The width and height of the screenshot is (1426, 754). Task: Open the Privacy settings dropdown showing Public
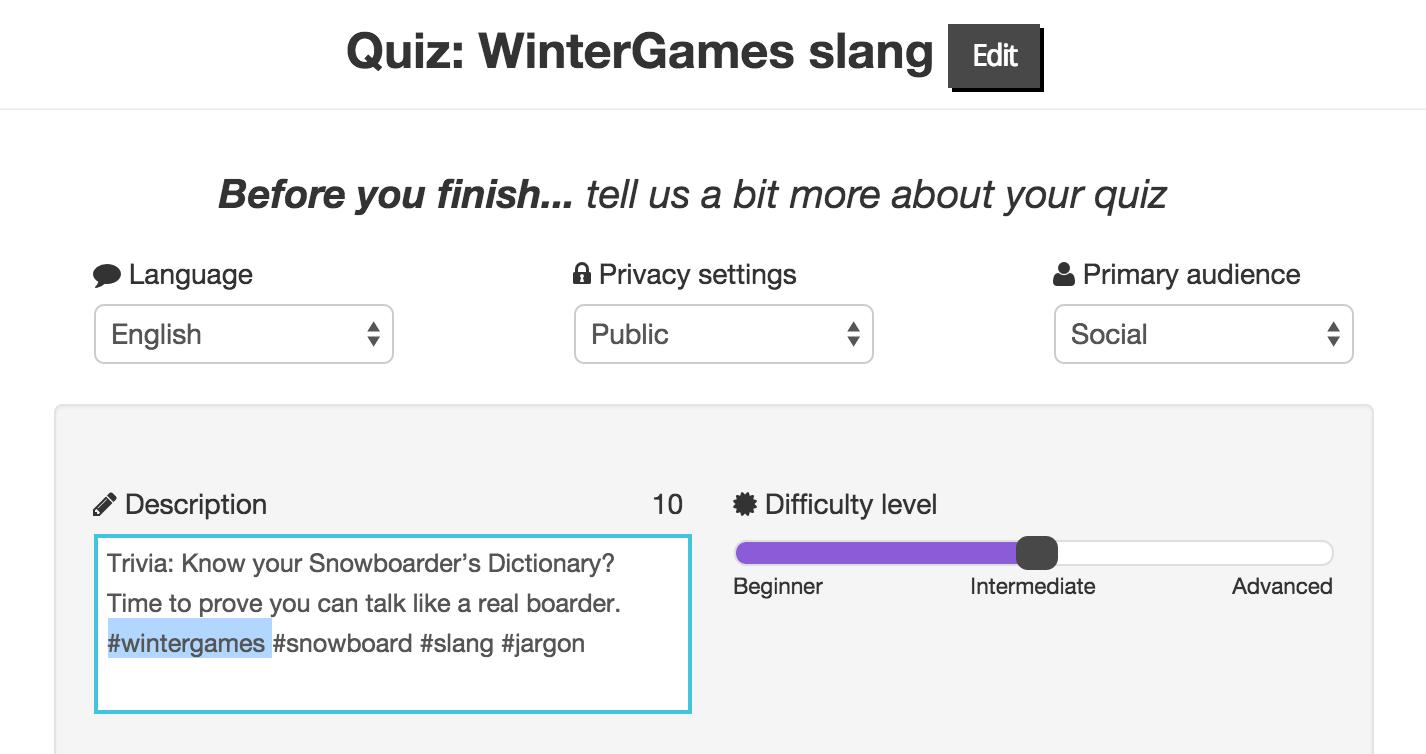723,334
